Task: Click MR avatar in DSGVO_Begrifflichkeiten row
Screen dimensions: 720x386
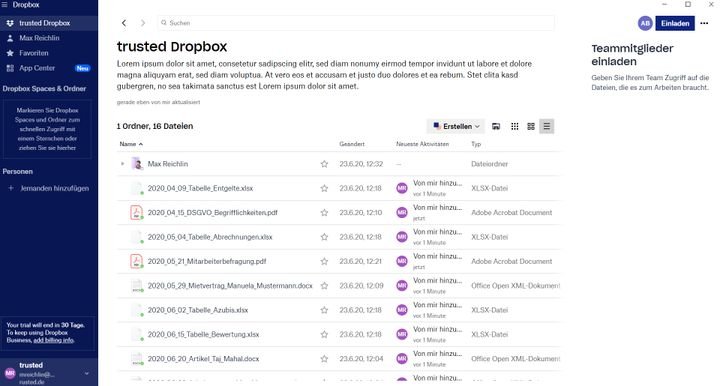Action: coord(402,213)
